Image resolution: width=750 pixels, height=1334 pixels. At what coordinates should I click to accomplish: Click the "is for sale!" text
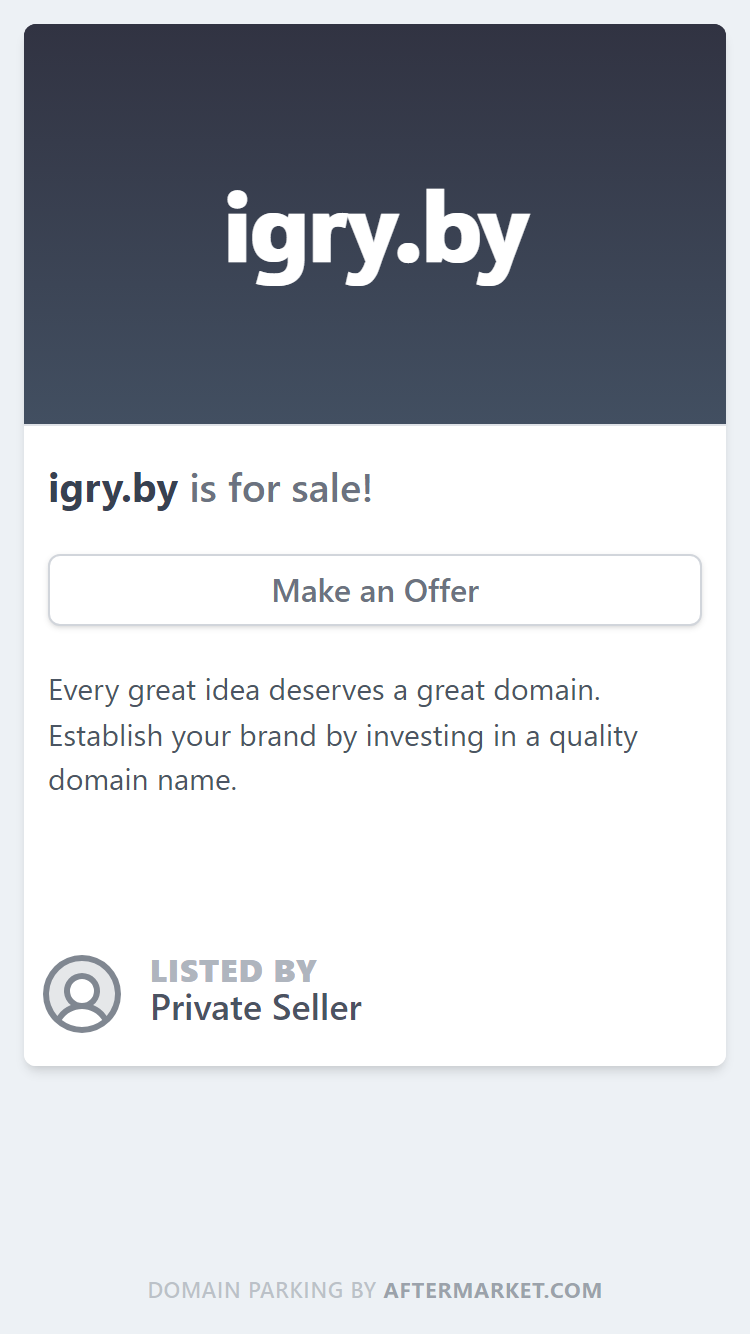tap(281, 489)
